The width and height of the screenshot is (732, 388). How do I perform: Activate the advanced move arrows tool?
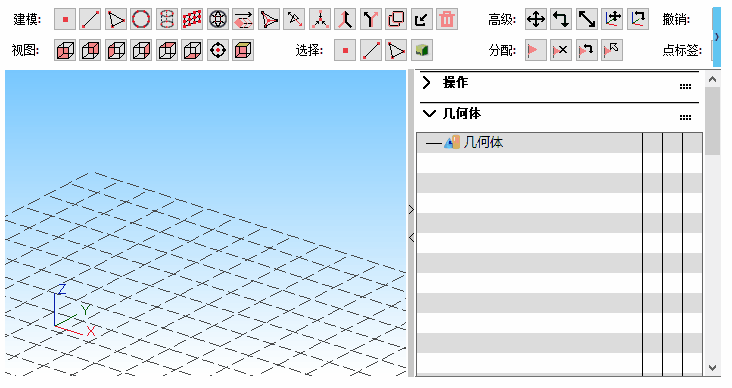pos(536,20)
